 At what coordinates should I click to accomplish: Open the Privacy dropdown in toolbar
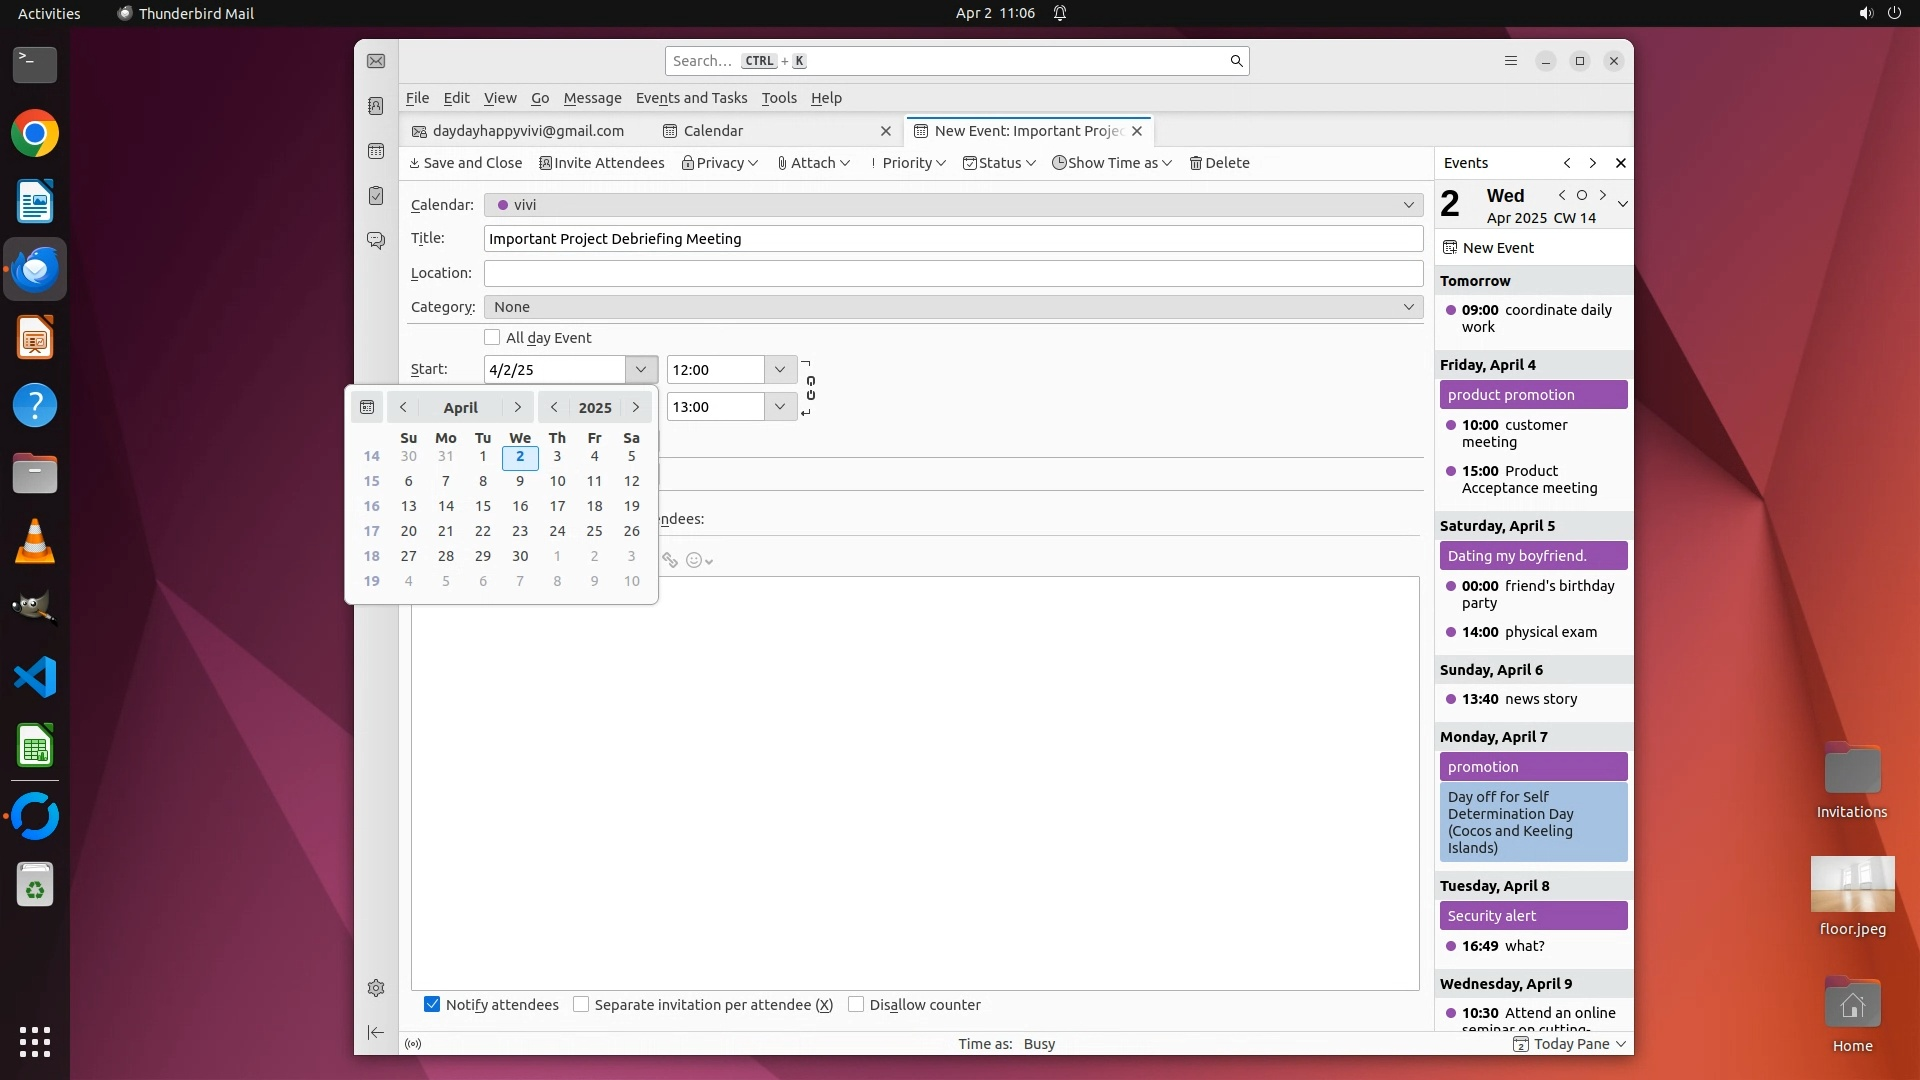[x=720, y=163]
